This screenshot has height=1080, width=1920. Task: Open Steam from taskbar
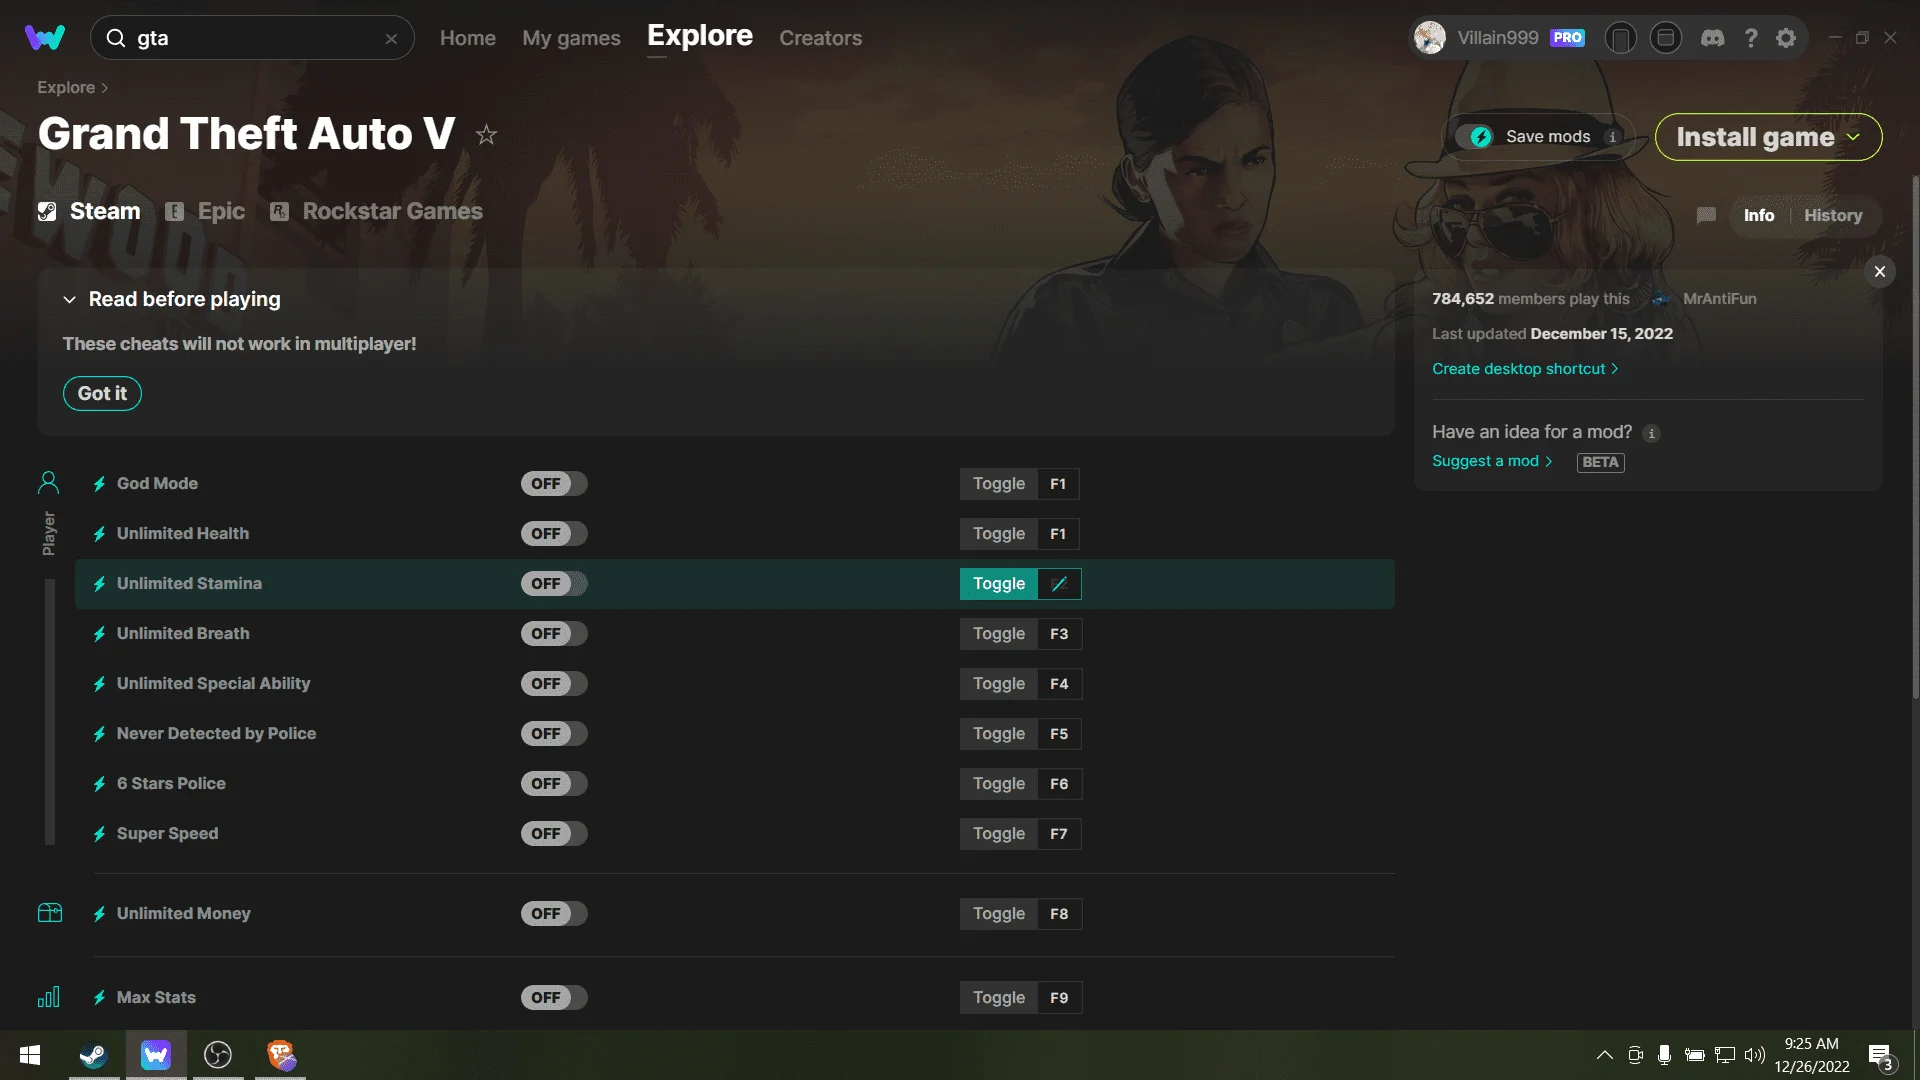pyautogui.click(x=93, y=1055)
